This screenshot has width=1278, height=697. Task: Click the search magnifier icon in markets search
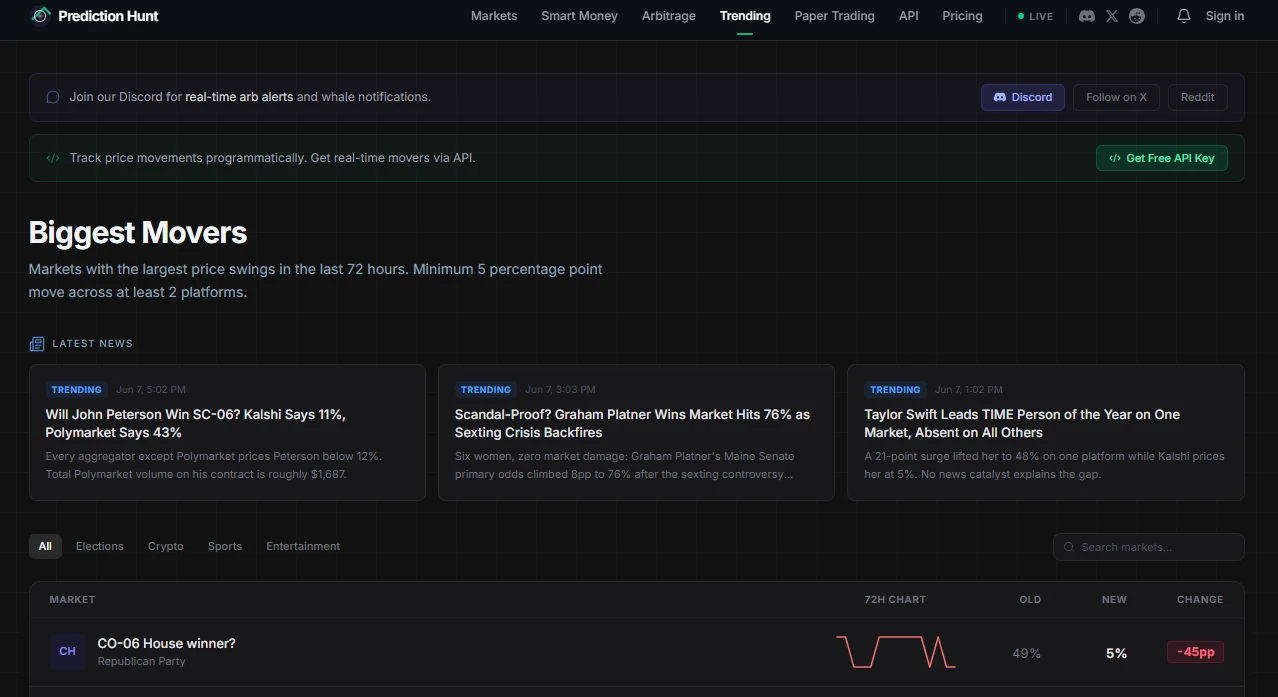tap(1069, 547)
